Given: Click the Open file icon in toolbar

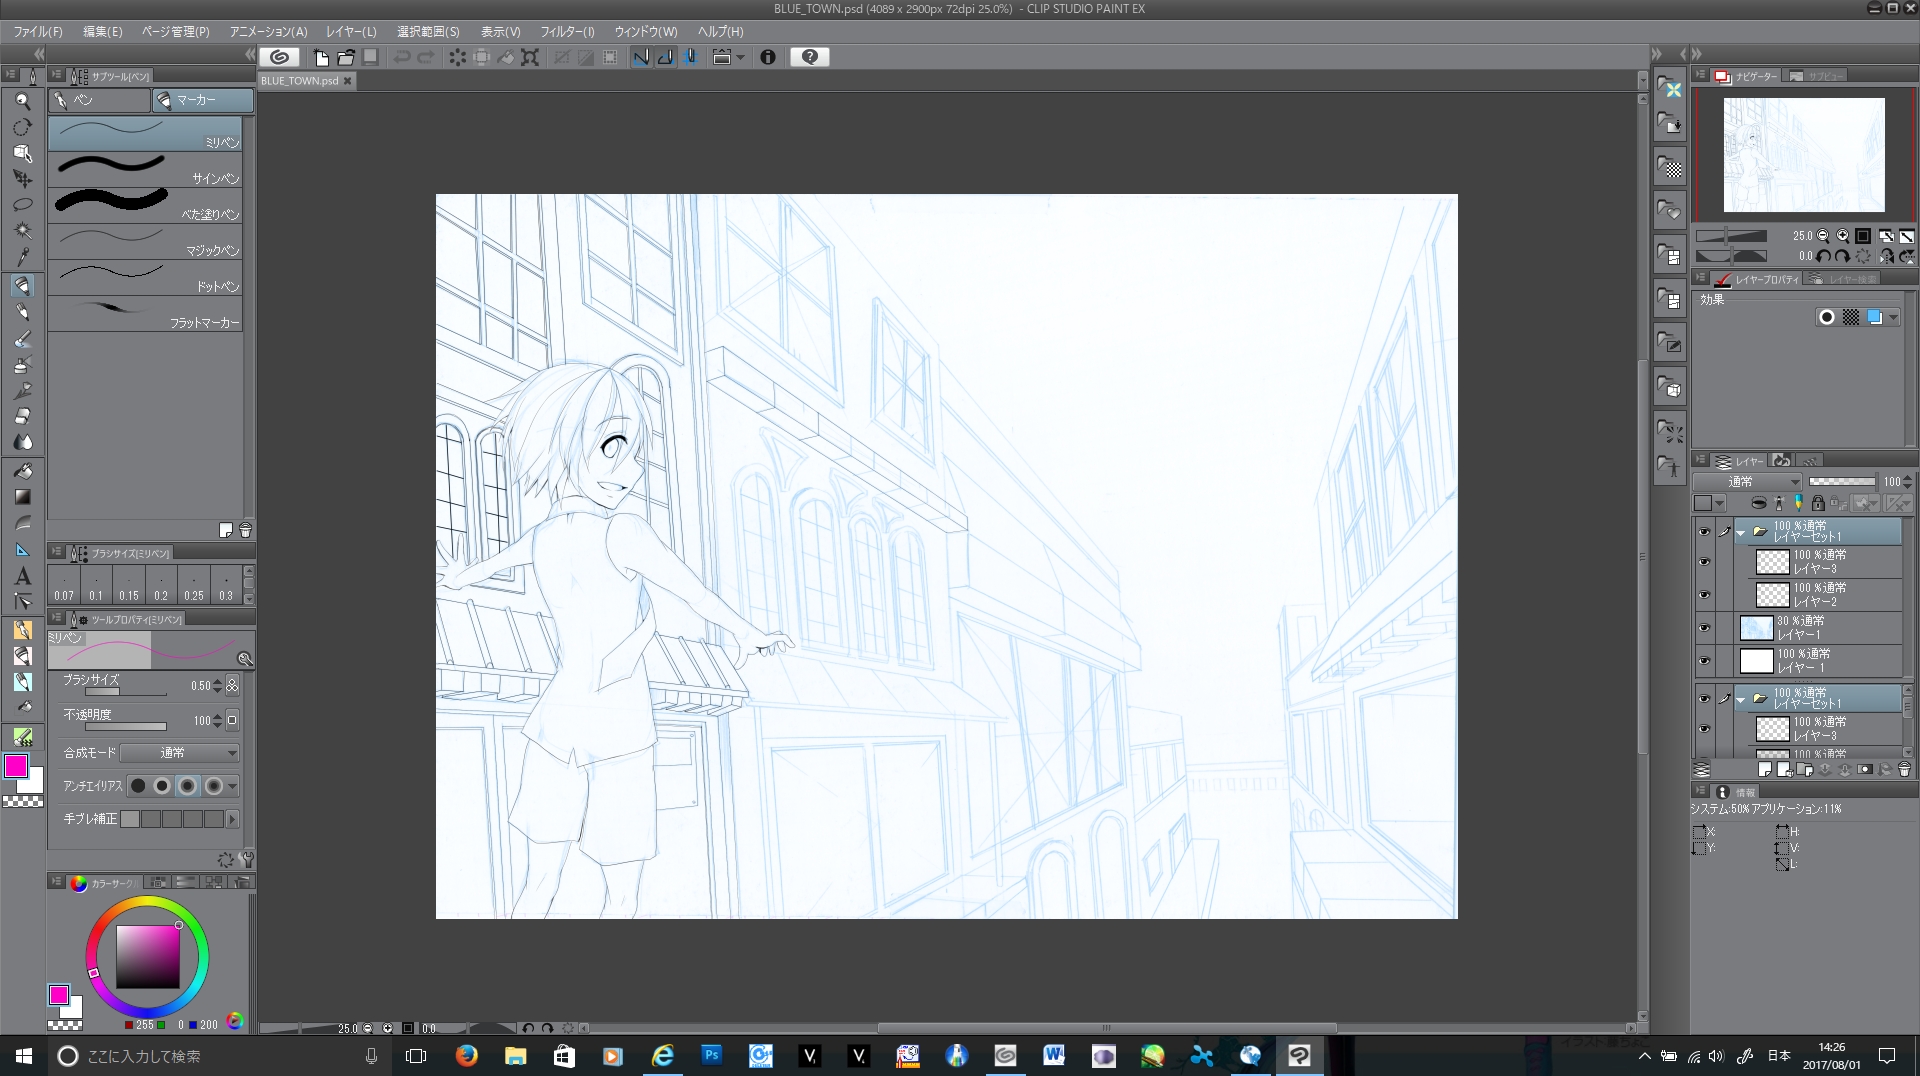Looking at the screenshot, I should [345, 57].
